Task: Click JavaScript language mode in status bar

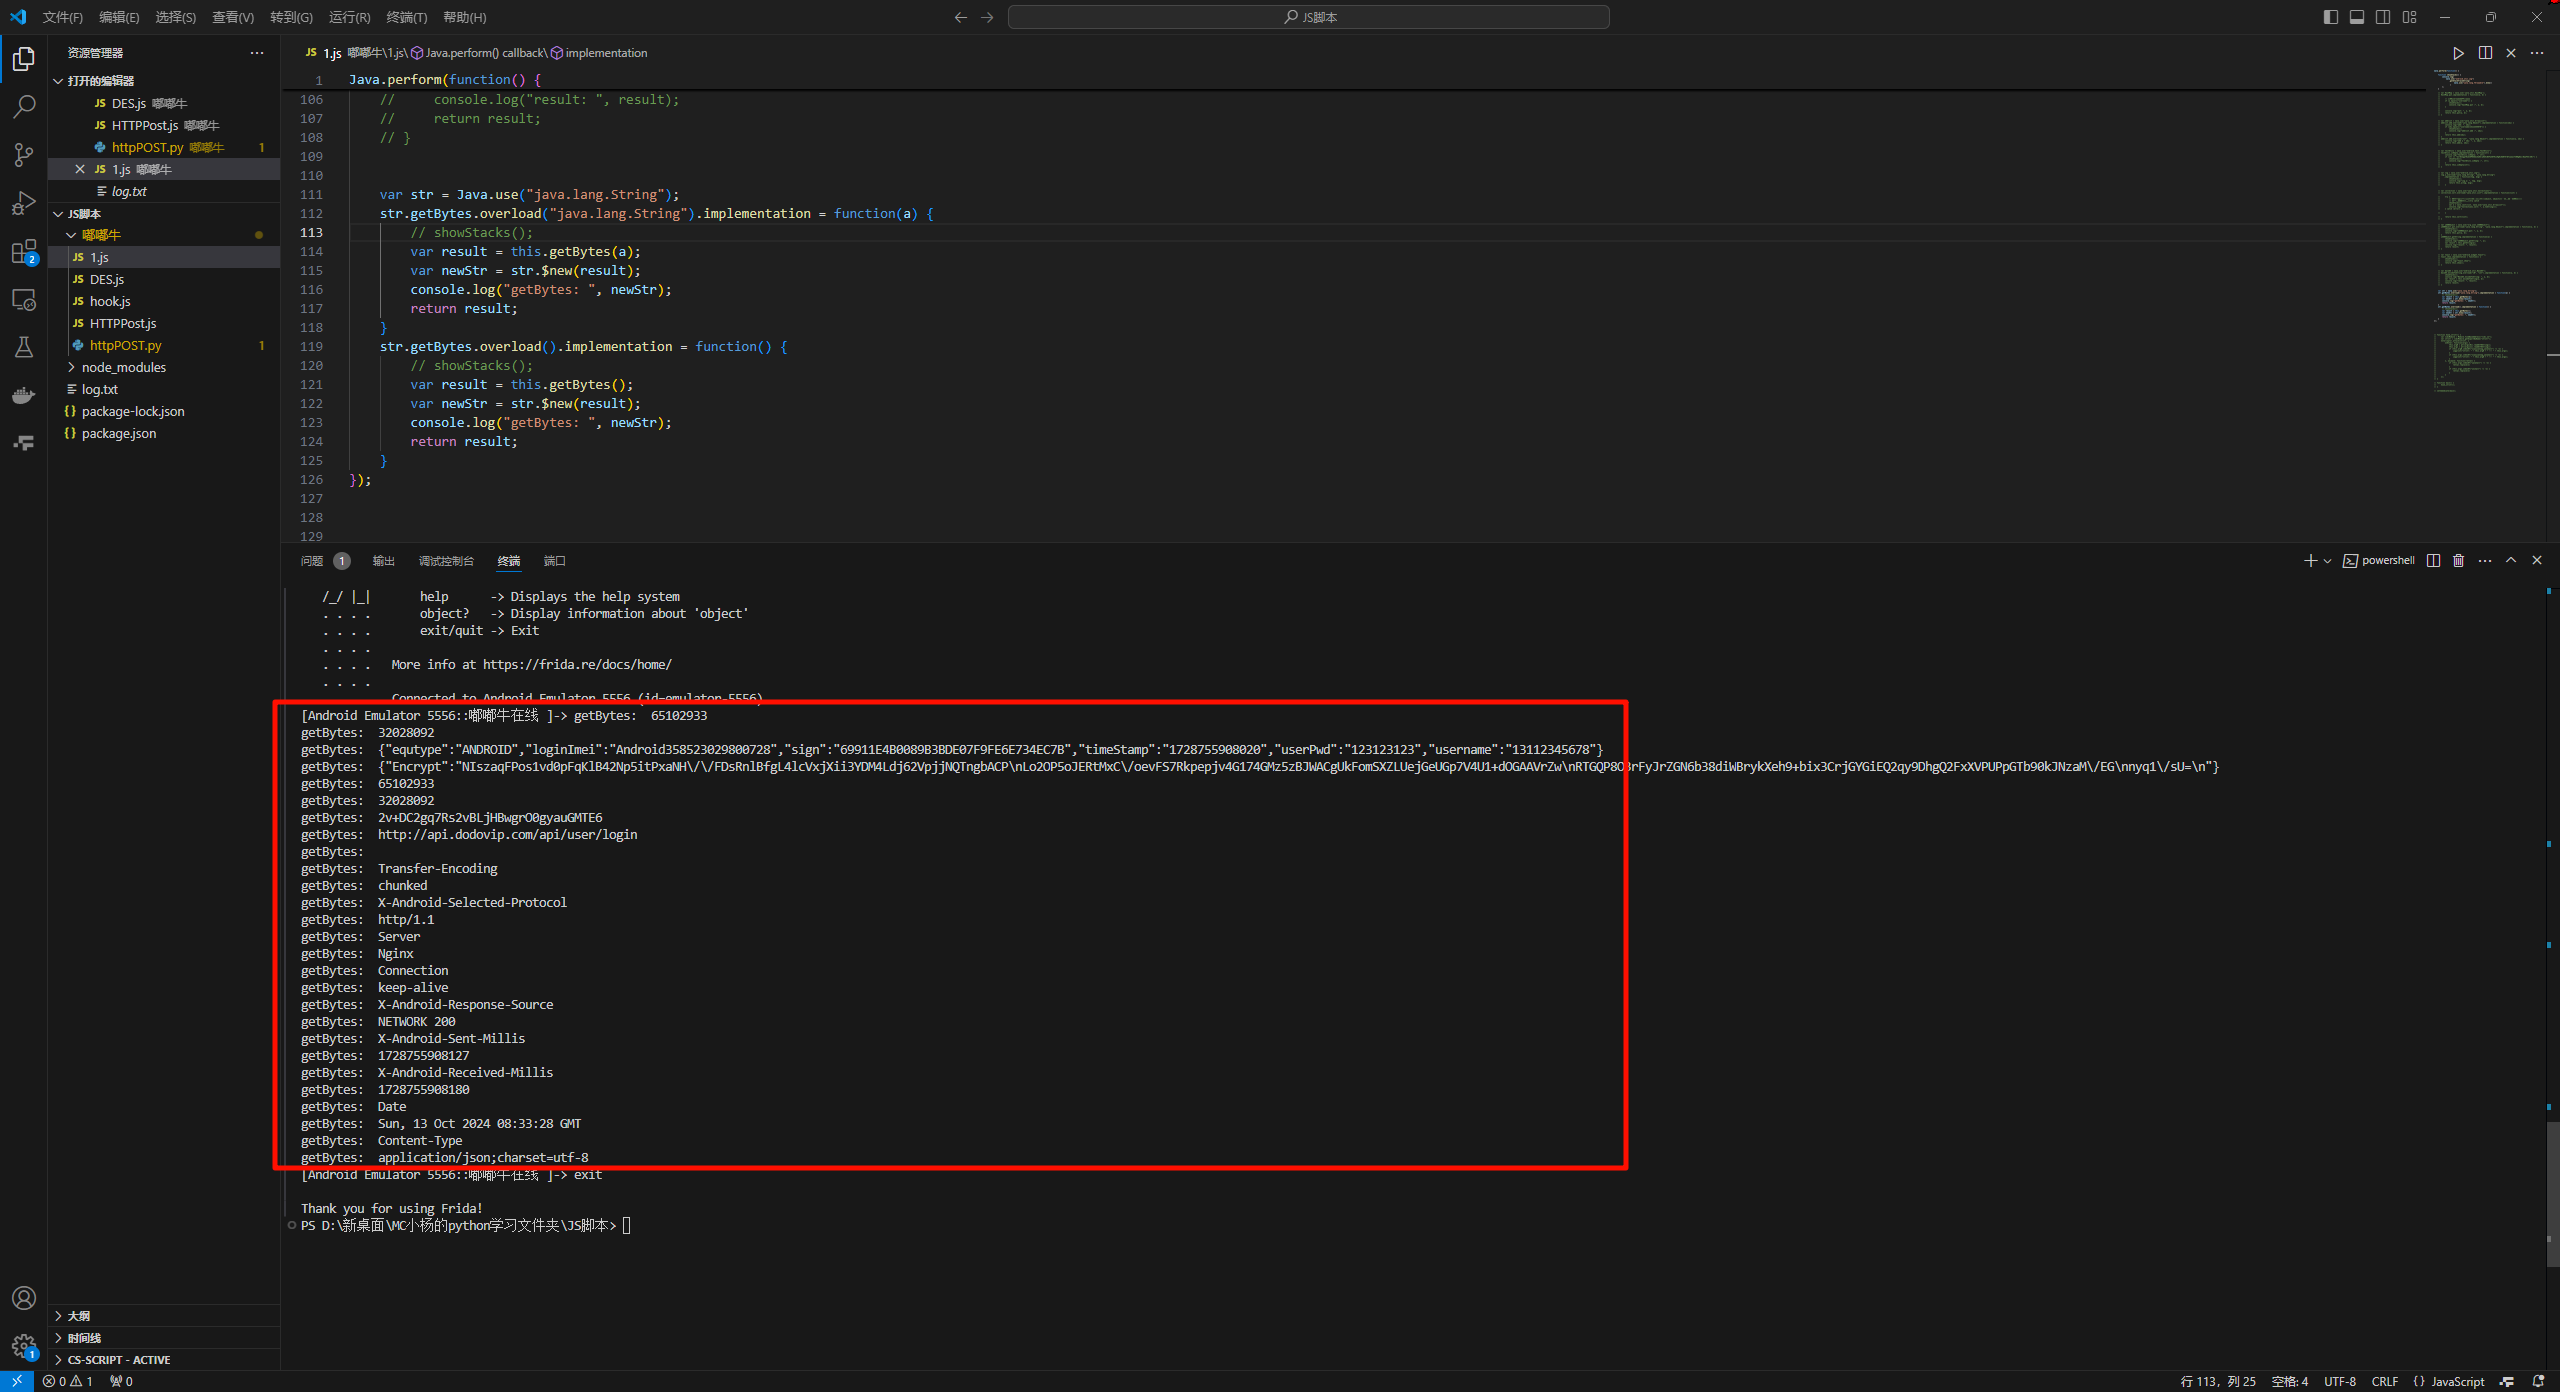Action: coord(2456,1381)
